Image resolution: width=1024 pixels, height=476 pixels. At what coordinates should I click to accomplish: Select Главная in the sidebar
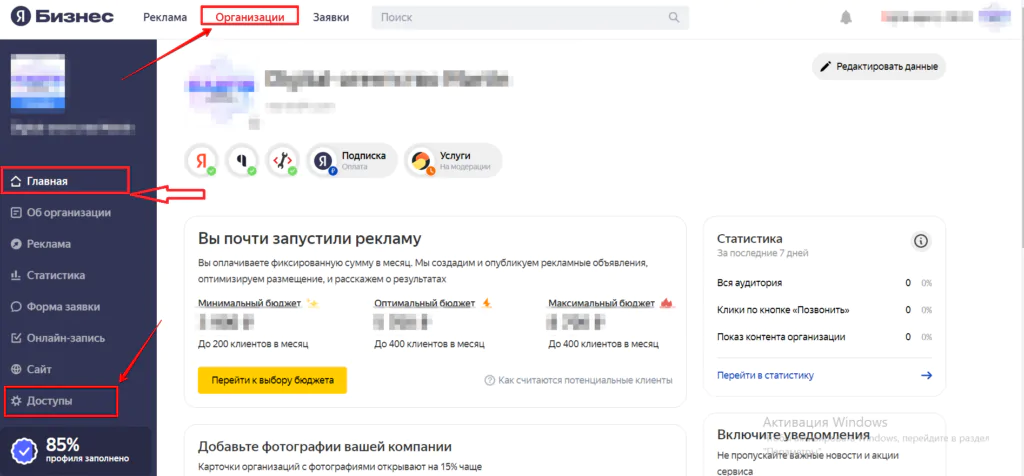[x=48, y=181]
